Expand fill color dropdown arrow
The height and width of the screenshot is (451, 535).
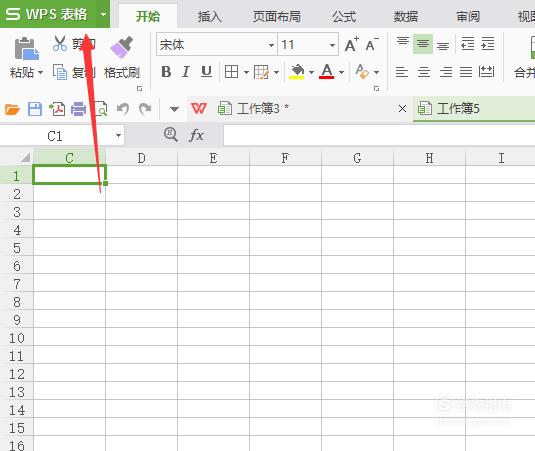pyautogui.click(x=311, y=72)
